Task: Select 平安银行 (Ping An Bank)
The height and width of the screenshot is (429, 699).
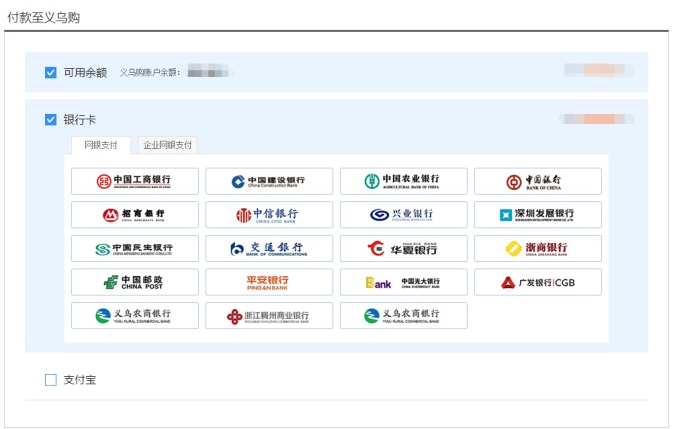Action: point(269,282)
